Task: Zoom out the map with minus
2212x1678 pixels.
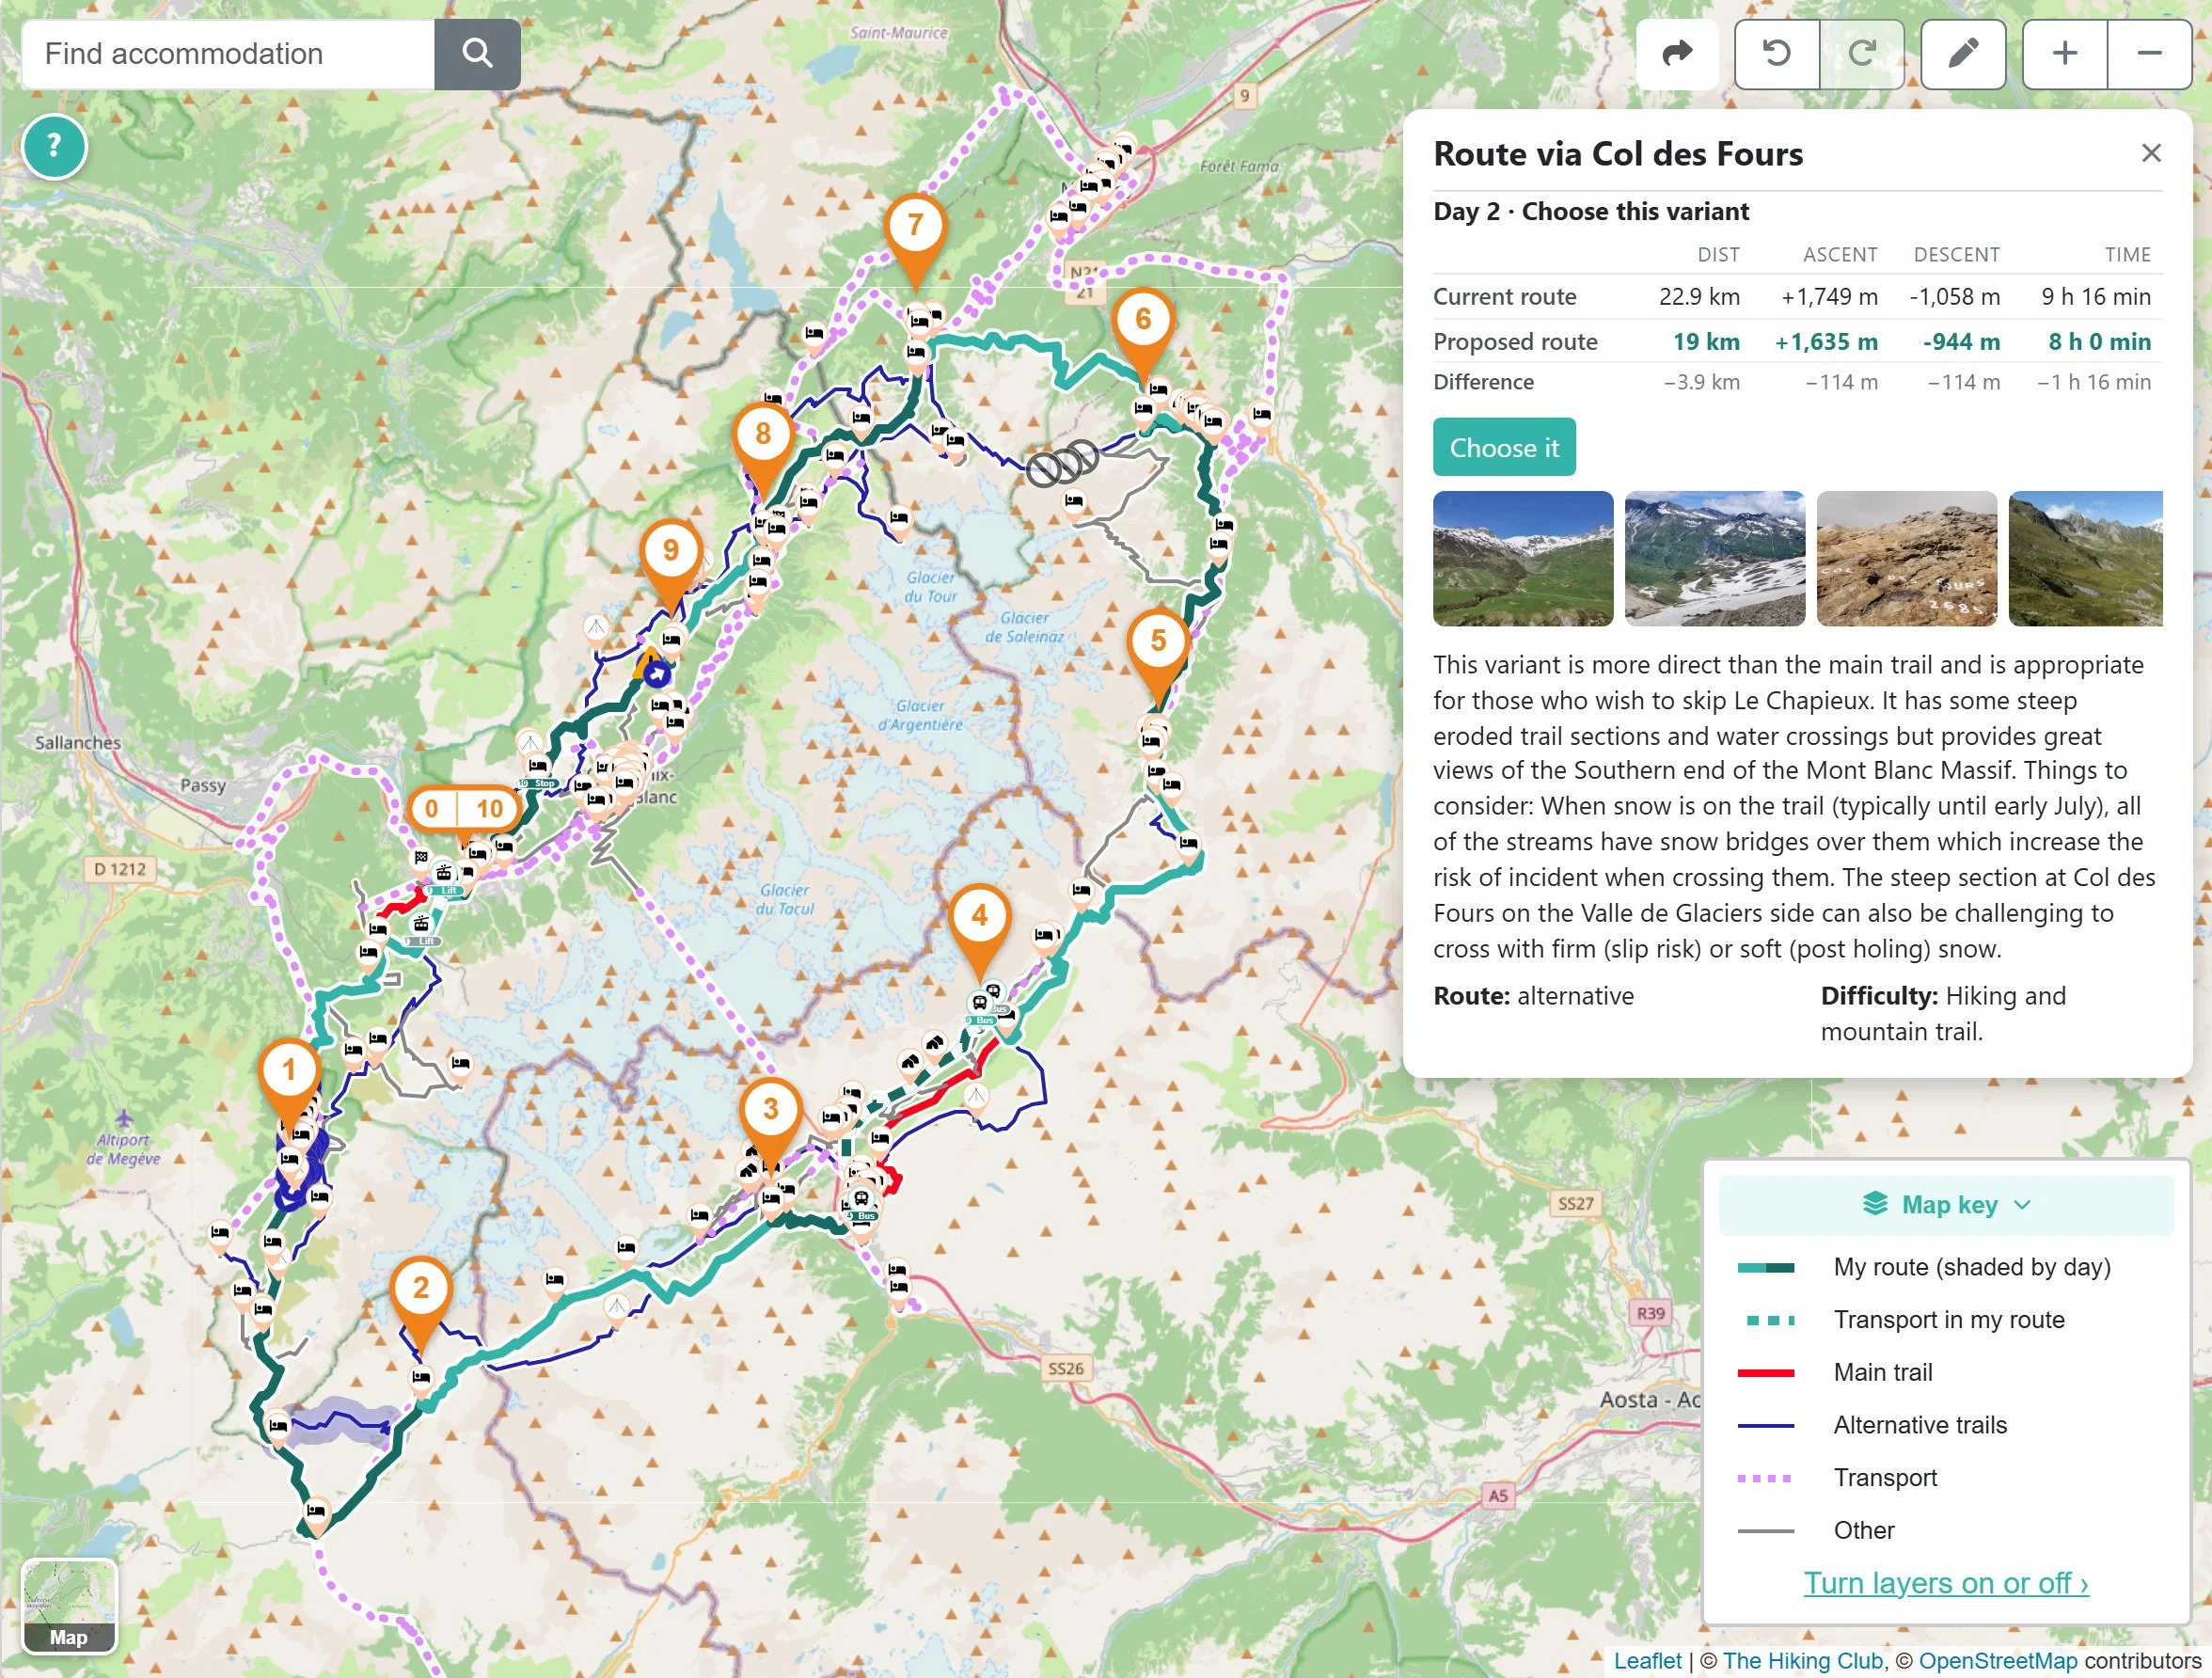Action: click(x=2150, y=53)
